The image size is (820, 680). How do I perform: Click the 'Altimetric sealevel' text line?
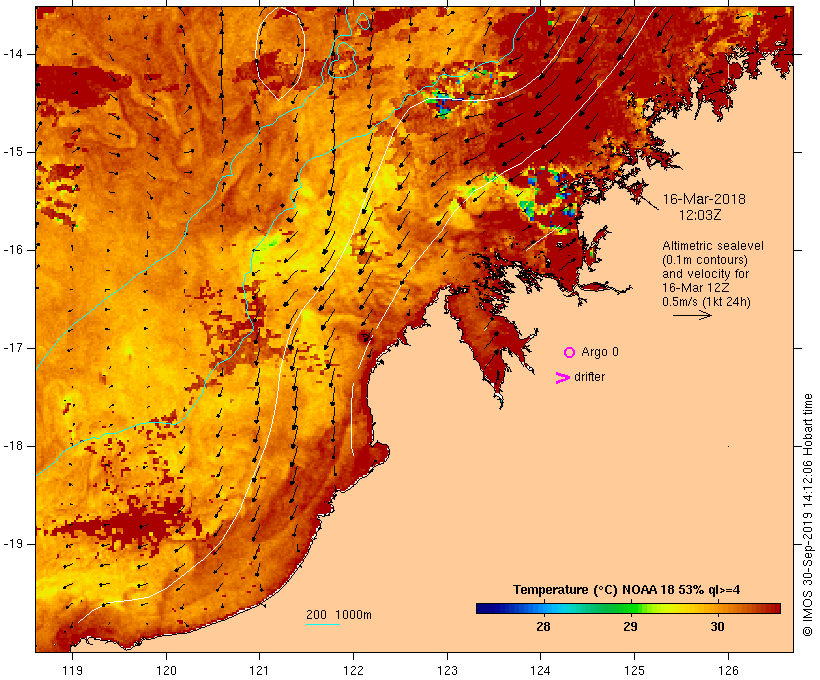point(713,246)
